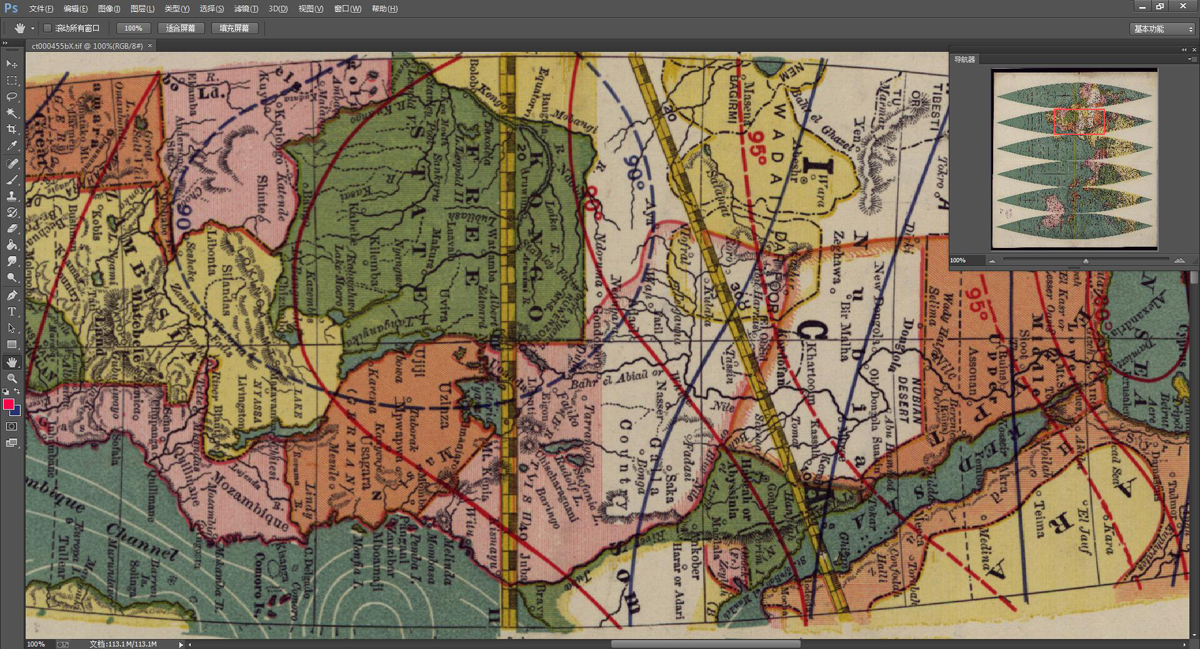Close the Navigator panel
Image resolution: width=1200 pixels, height=649 pixels.
(x=1192, y=52)
